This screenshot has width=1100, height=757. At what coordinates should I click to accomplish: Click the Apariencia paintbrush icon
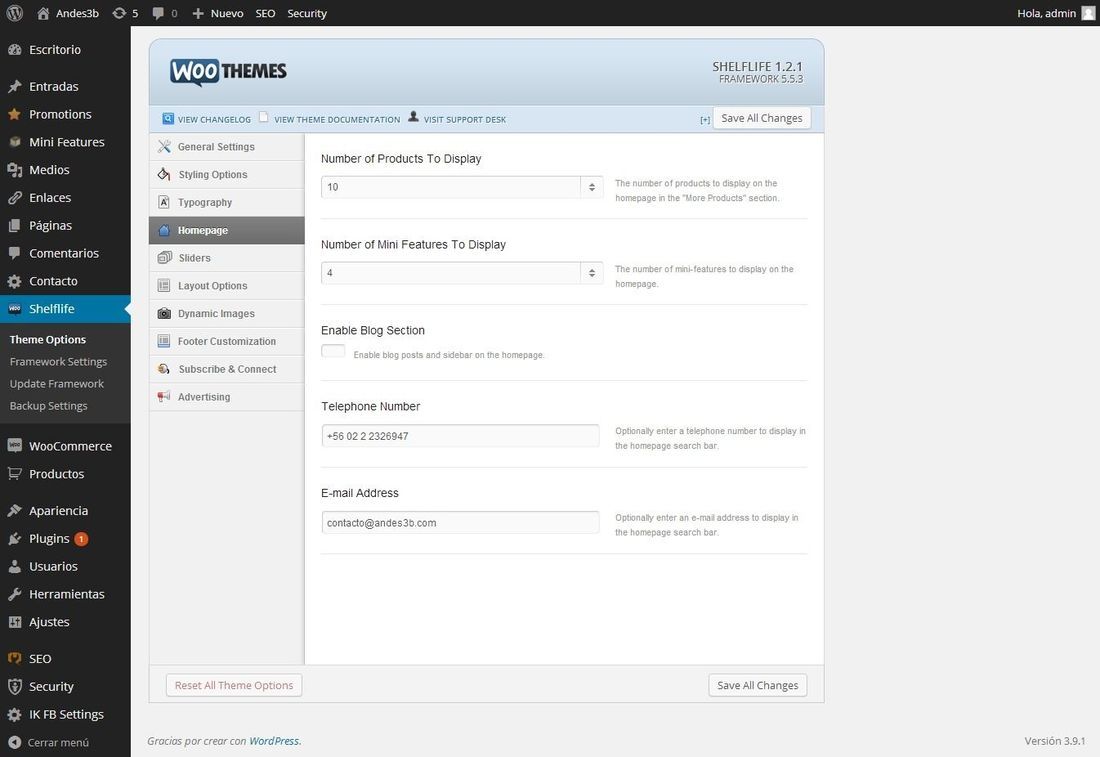coord(14,511)
